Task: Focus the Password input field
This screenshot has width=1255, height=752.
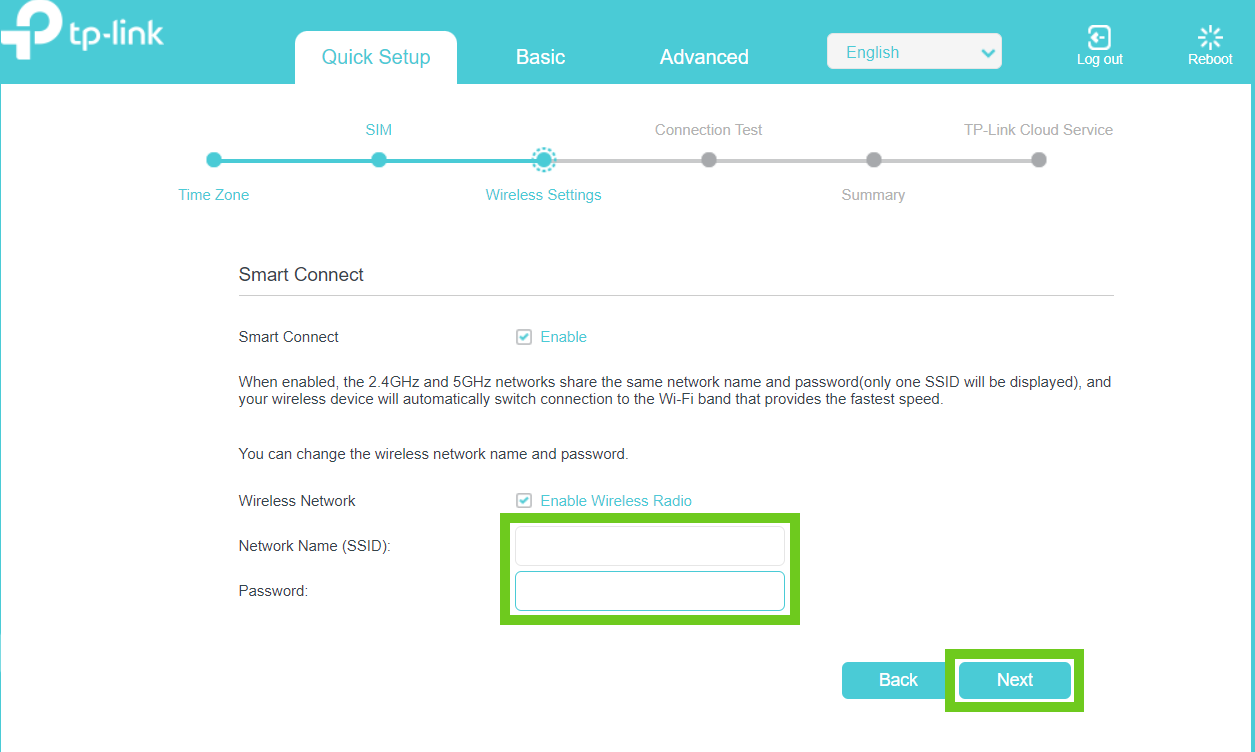Action: pos(650,591)
